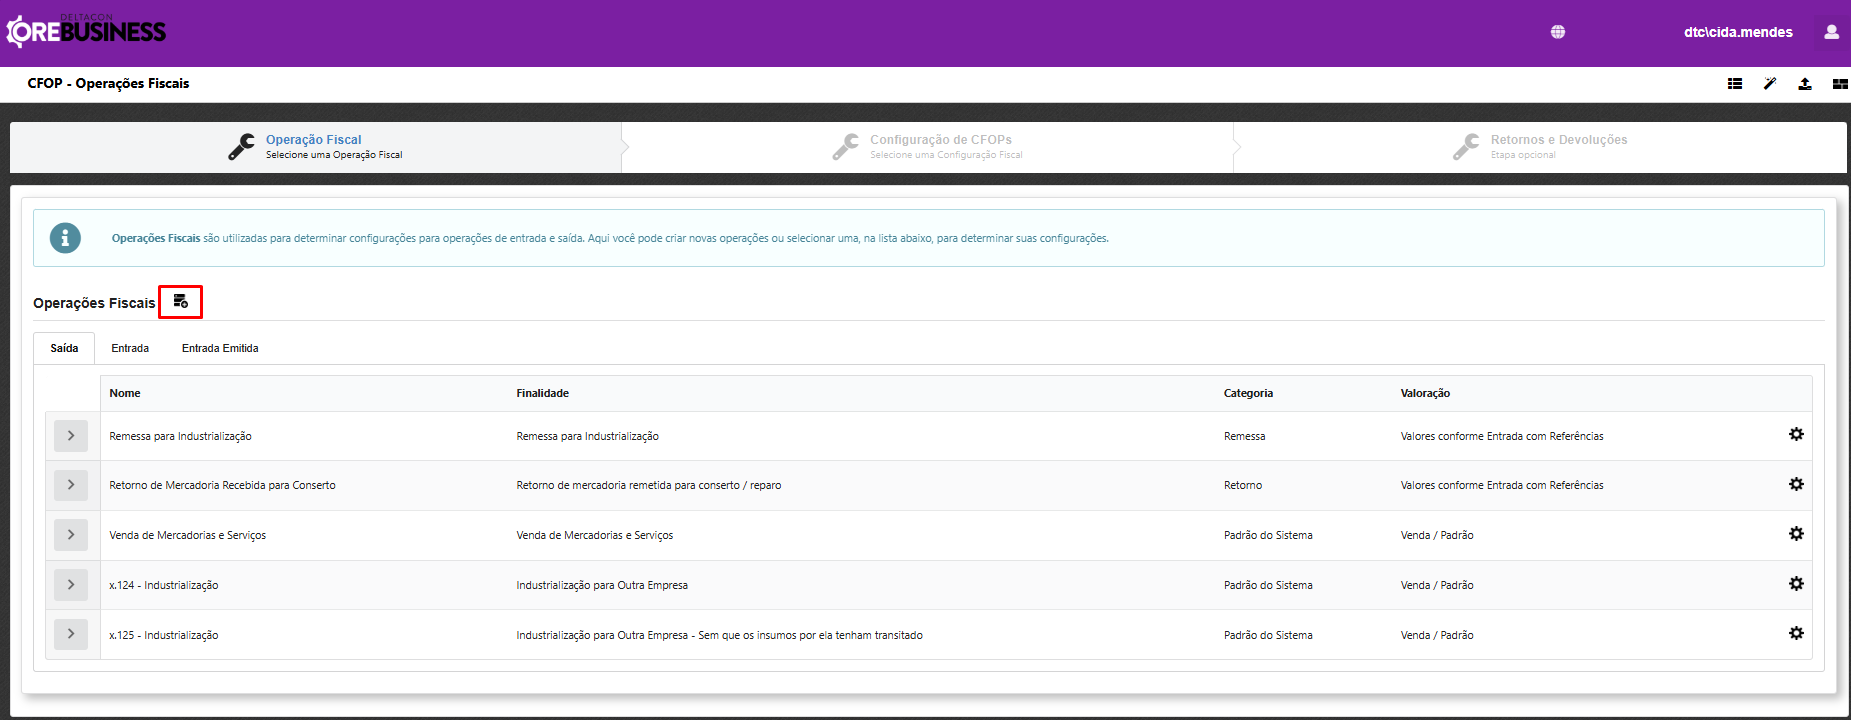Click the tile layout icon in top toolbar
The width and height of the screenshot is (1851, 720).
click(x=1839, y=84)
